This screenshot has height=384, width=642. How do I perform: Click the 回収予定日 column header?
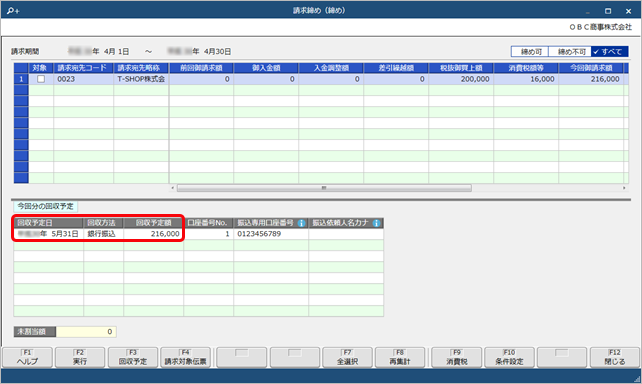[49, 223]
